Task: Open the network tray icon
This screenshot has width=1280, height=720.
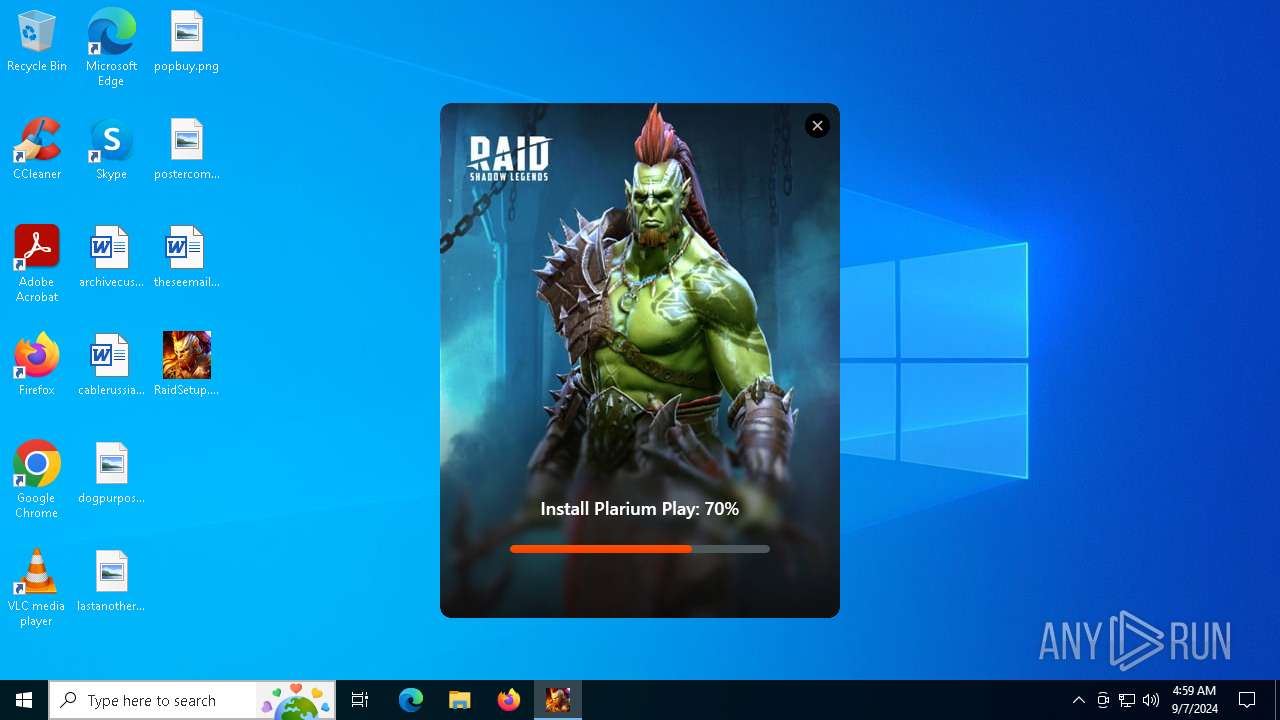Action: 1126,700
